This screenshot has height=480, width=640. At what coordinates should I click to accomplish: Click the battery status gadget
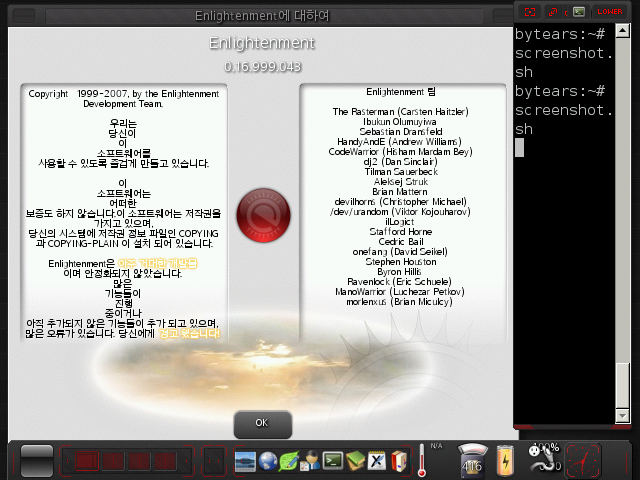click(x=505, y=461)
